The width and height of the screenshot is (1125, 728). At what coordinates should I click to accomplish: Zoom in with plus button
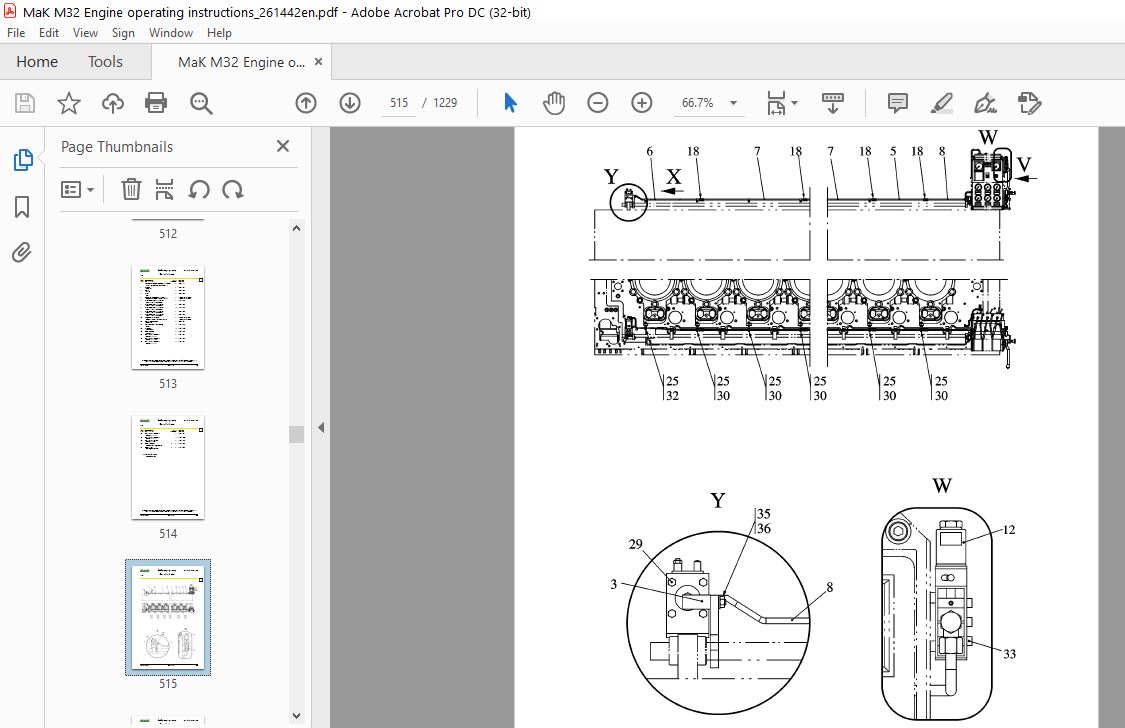(x=641, y=103)
